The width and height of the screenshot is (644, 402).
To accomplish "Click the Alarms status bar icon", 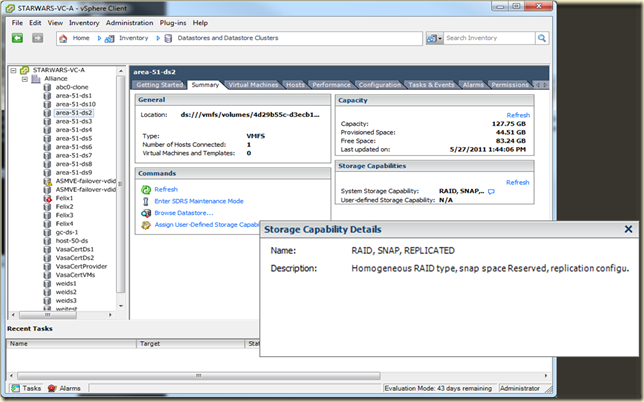I will coord(52,388).
